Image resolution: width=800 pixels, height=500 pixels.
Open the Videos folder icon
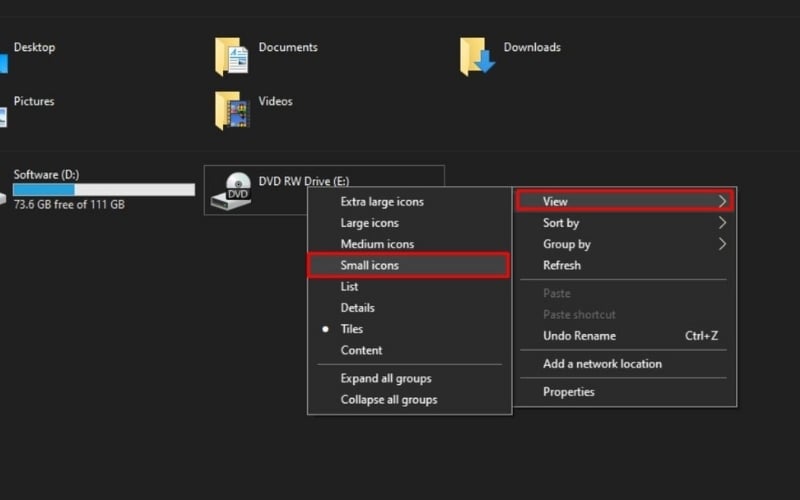tap(232, 111)
